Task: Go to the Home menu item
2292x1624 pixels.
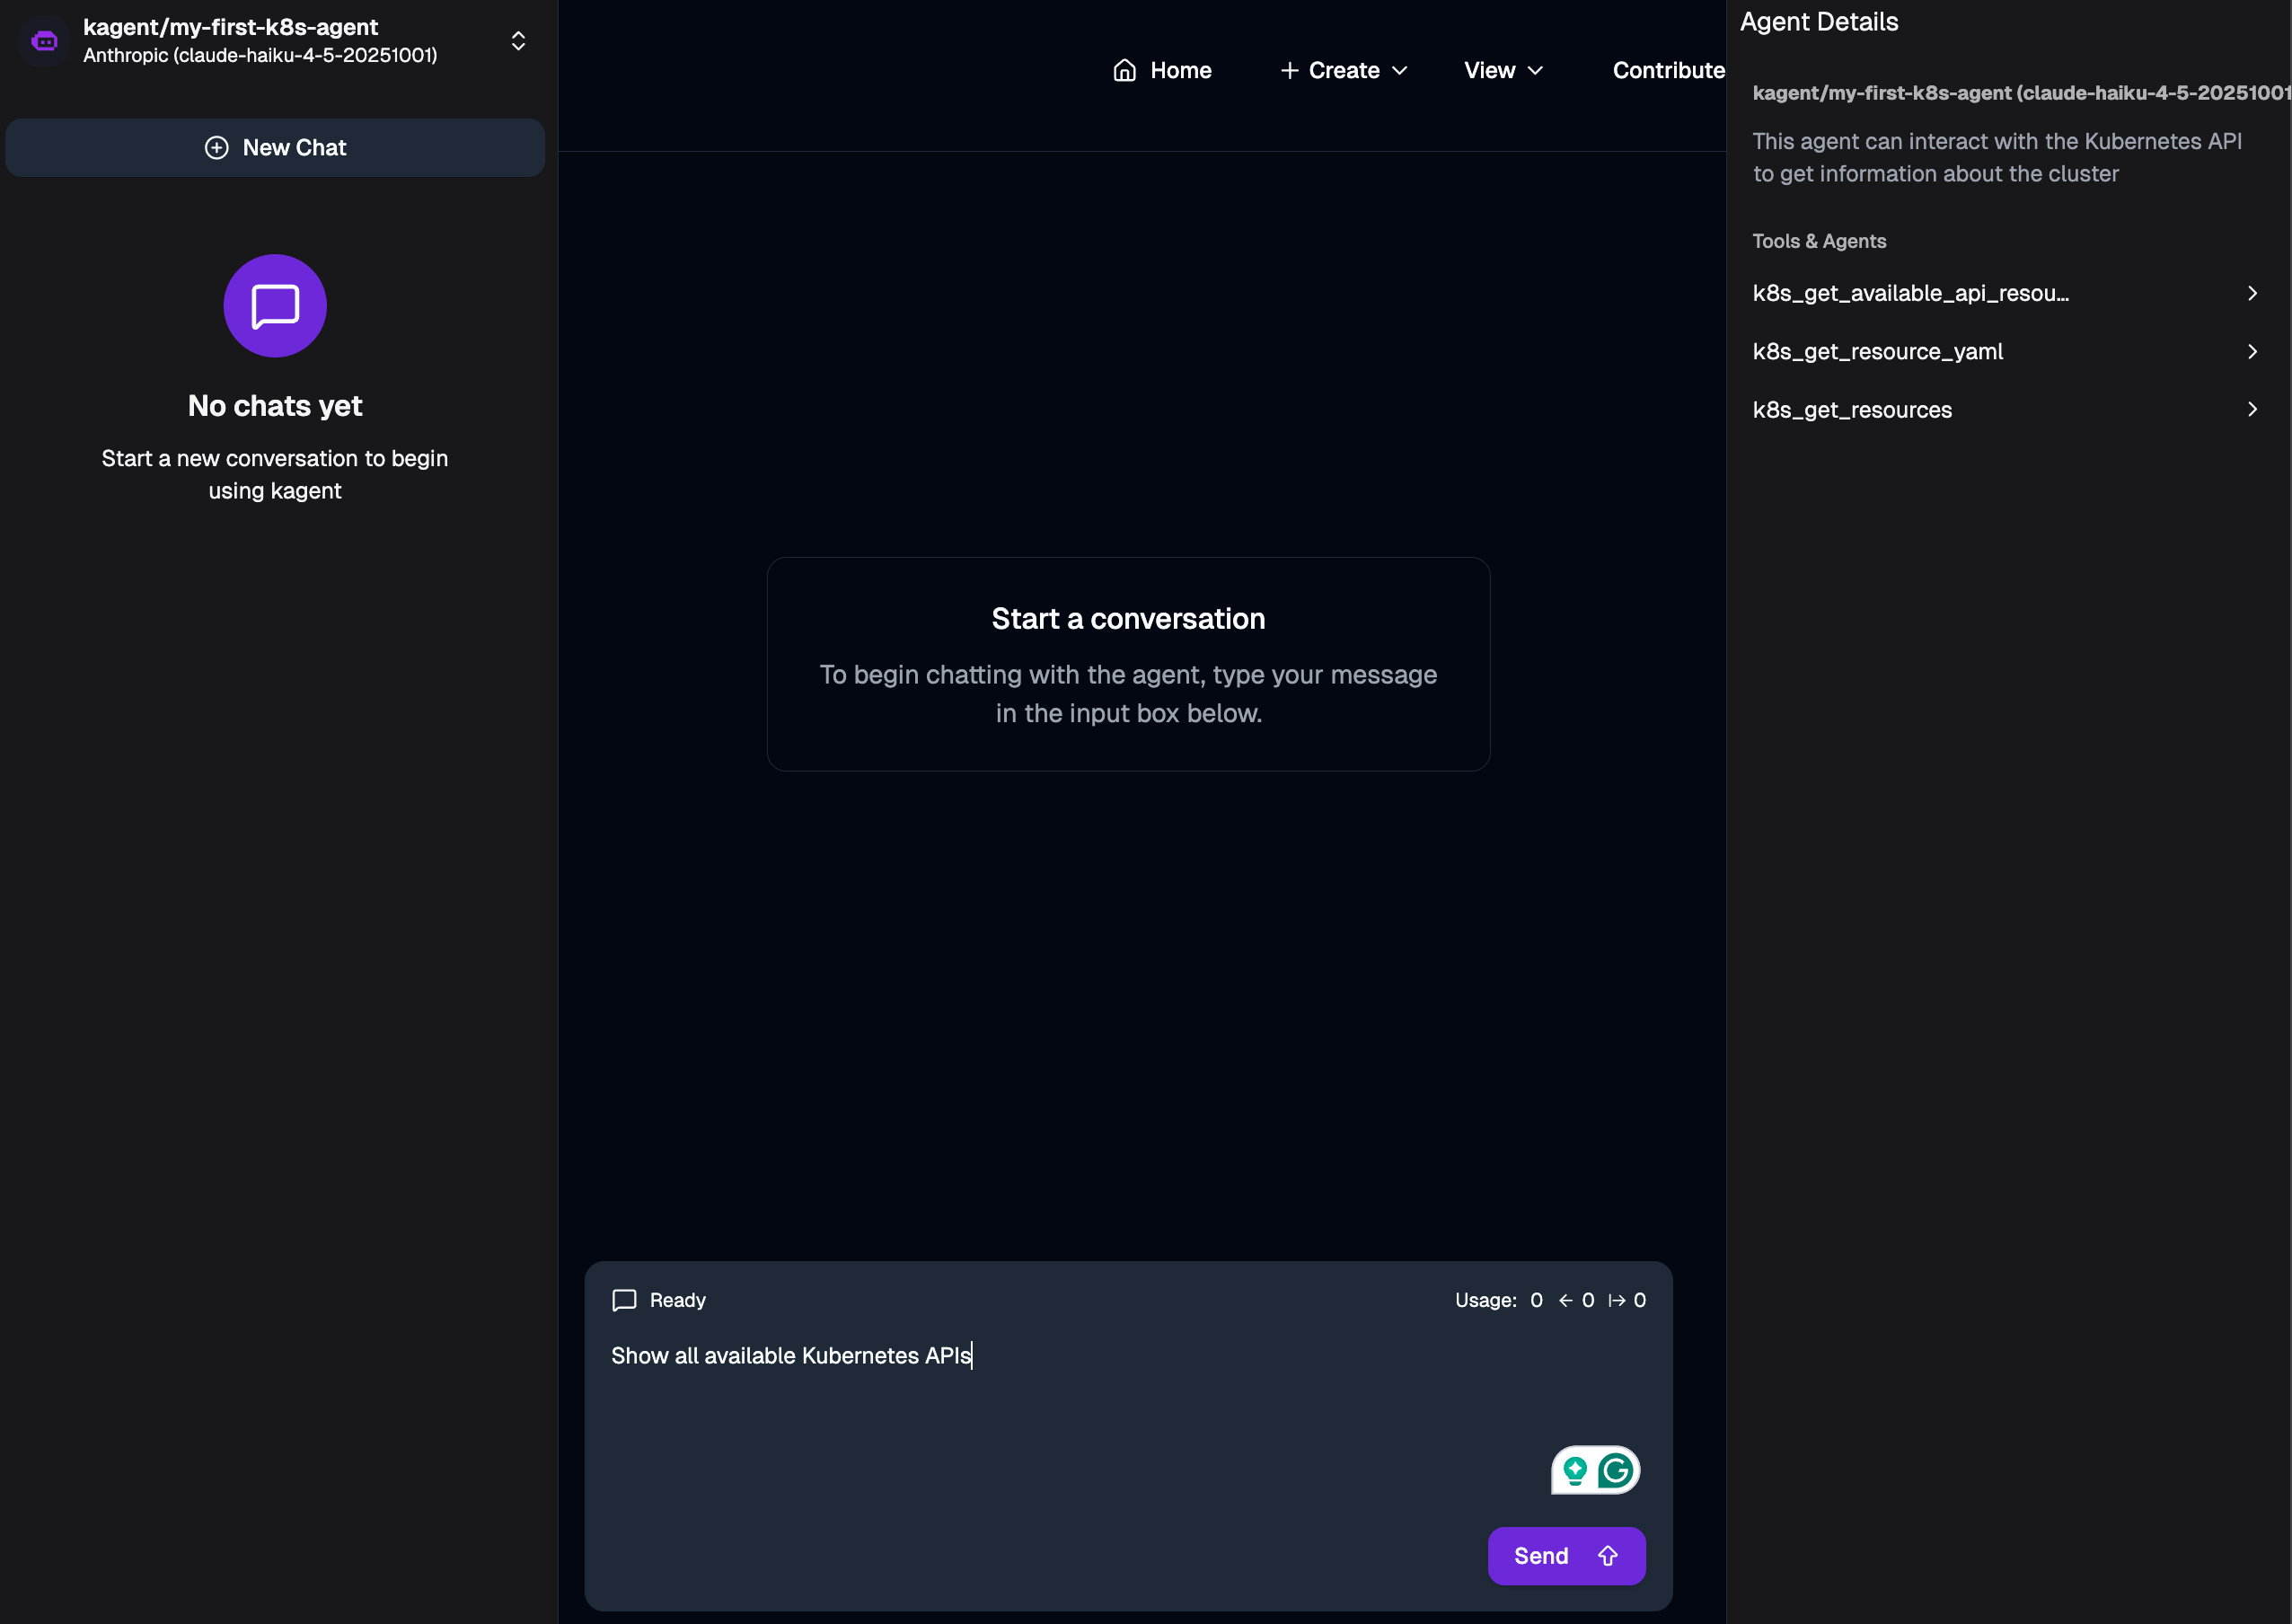Action: [1162, 70]
